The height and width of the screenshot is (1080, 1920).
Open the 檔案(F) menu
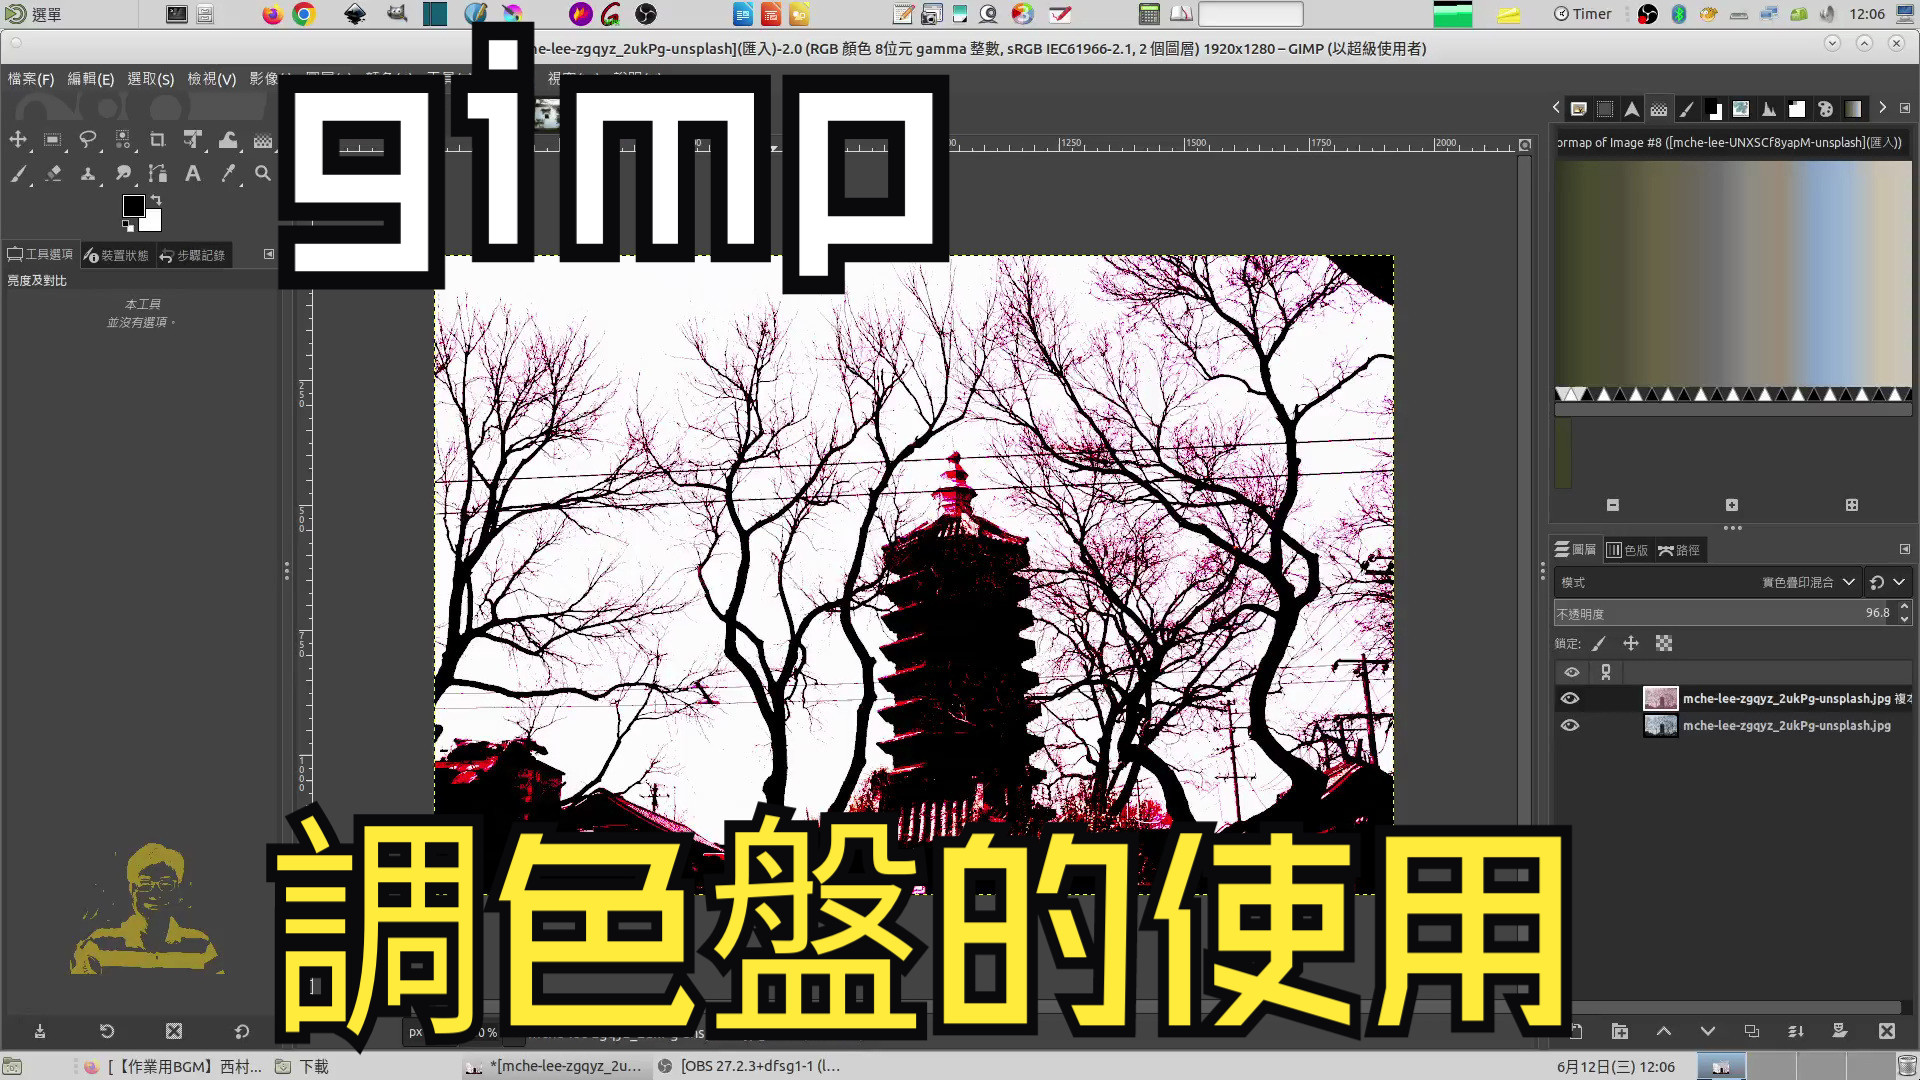[31, 78]
